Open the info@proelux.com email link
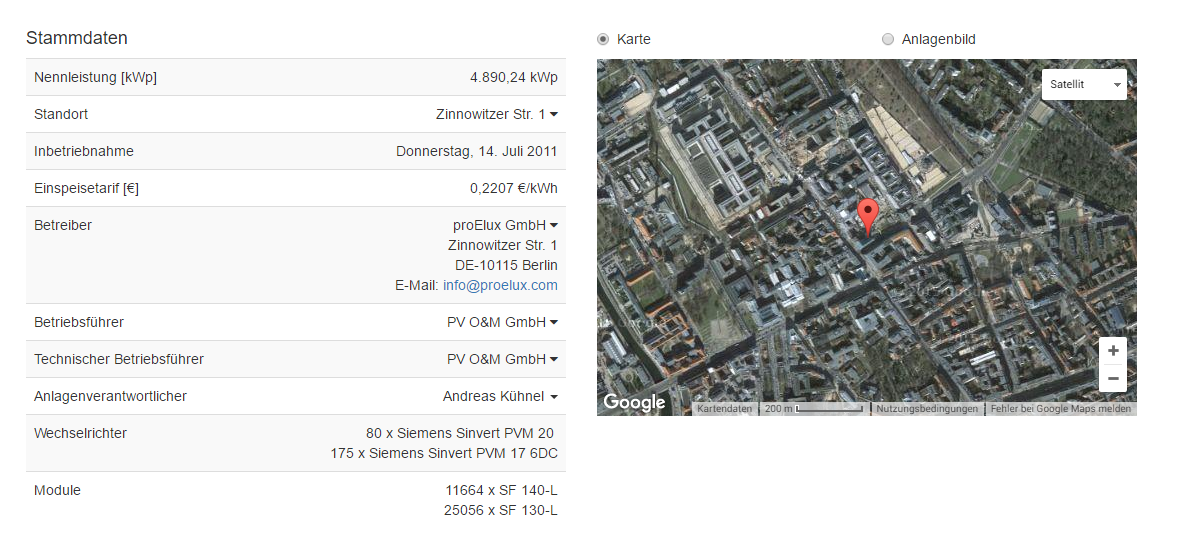1179x551 pixels. pos(500,285)
